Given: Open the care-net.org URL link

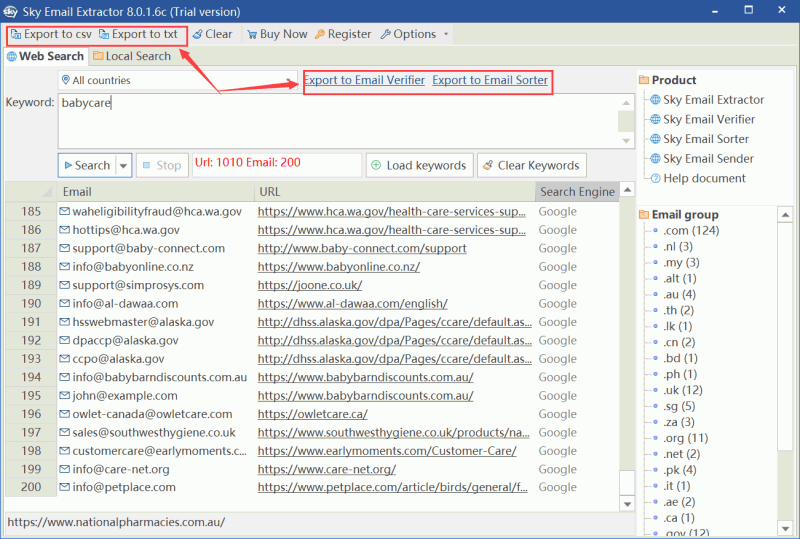Looking at the screenshot, I should point(327,469).
